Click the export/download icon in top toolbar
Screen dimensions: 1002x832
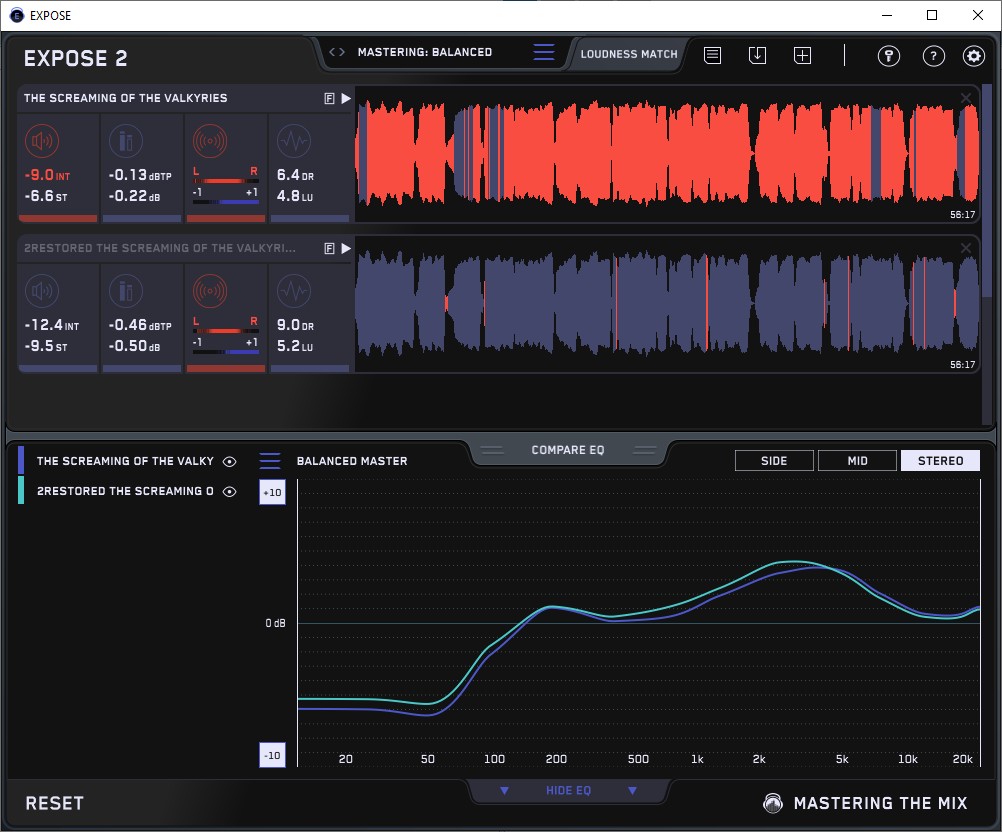tap(757, 56)
